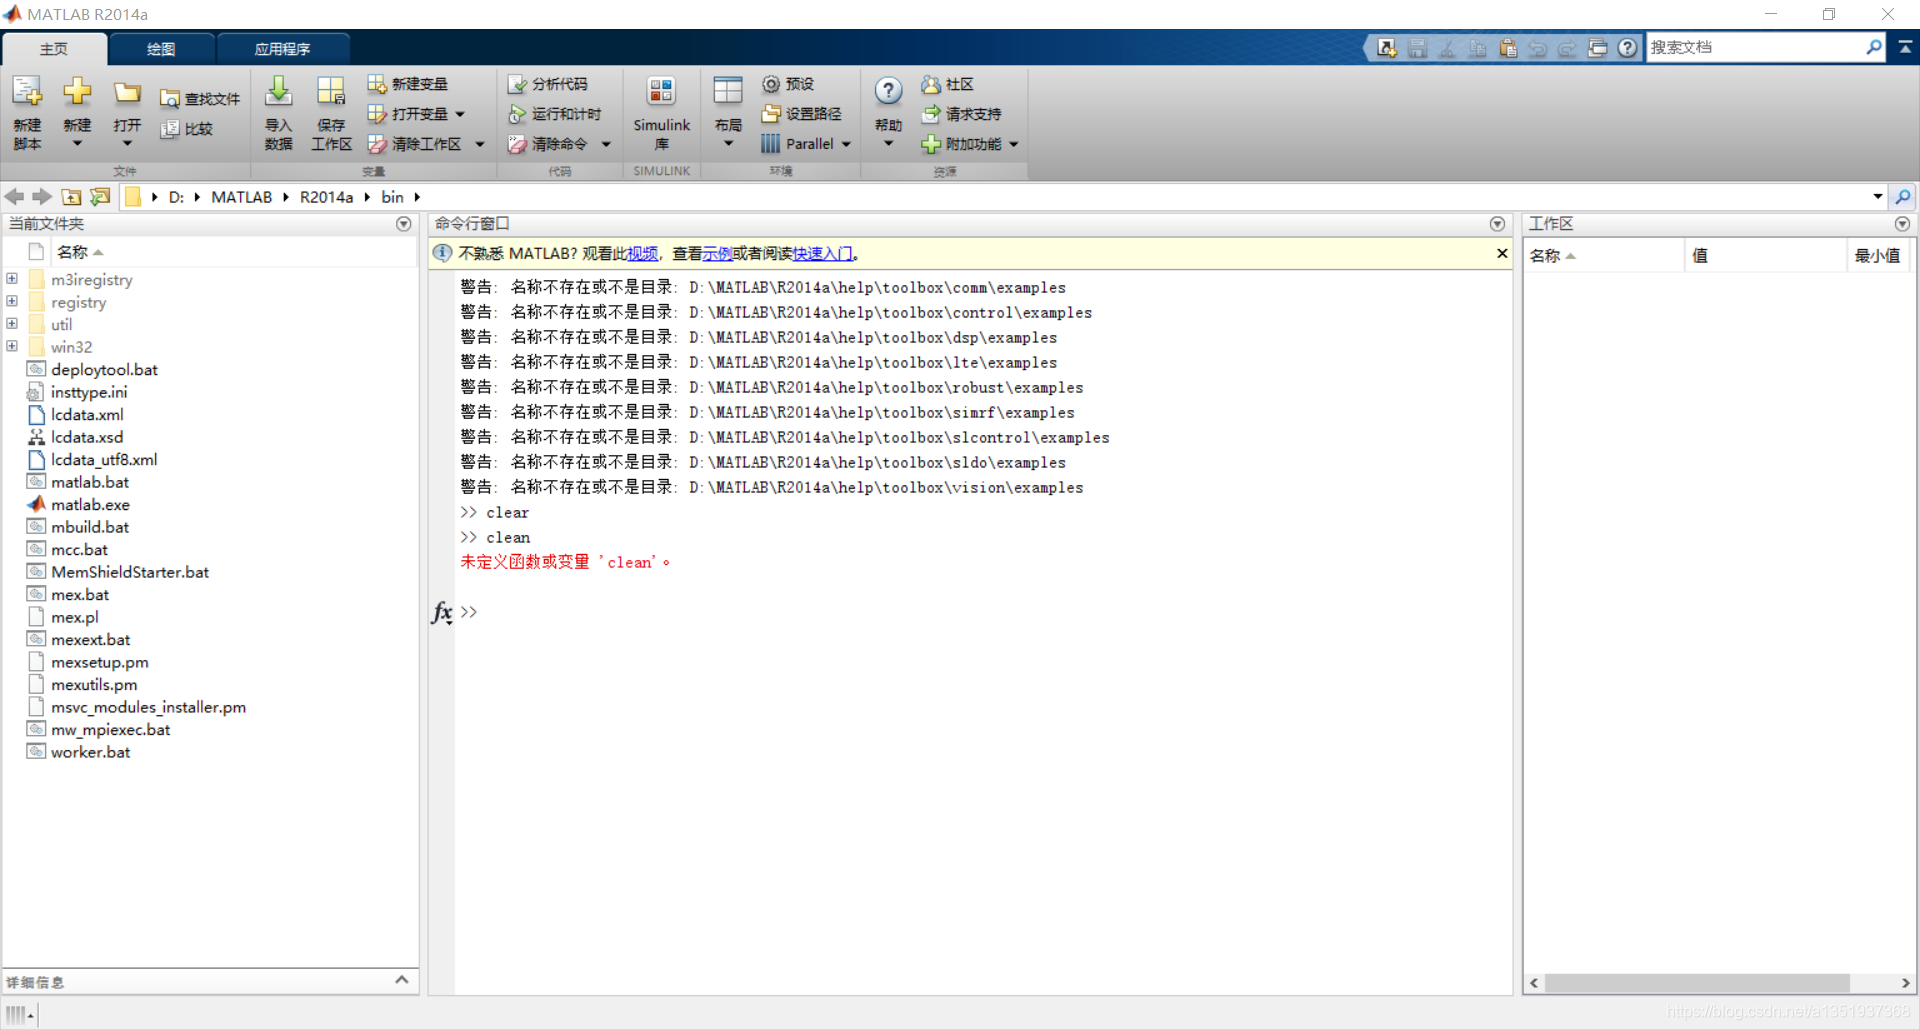Switch to the 应用程序 tab
Image resolution: width=1920 pixels, height=1030 pixels.
[x=283, y=49]
